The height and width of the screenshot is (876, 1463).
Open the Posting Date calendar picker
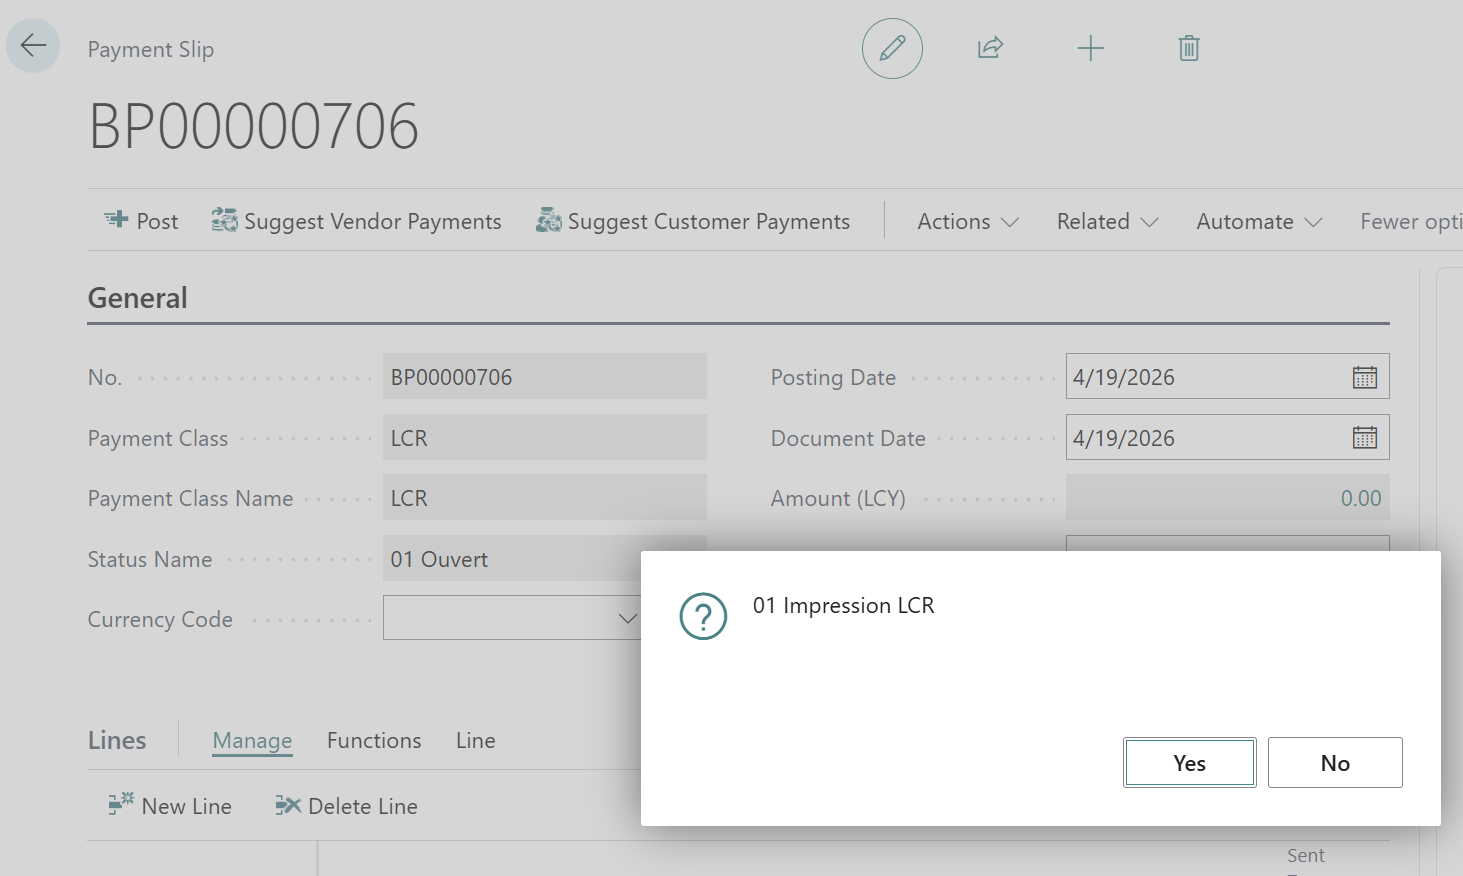tap(1364, 377)
